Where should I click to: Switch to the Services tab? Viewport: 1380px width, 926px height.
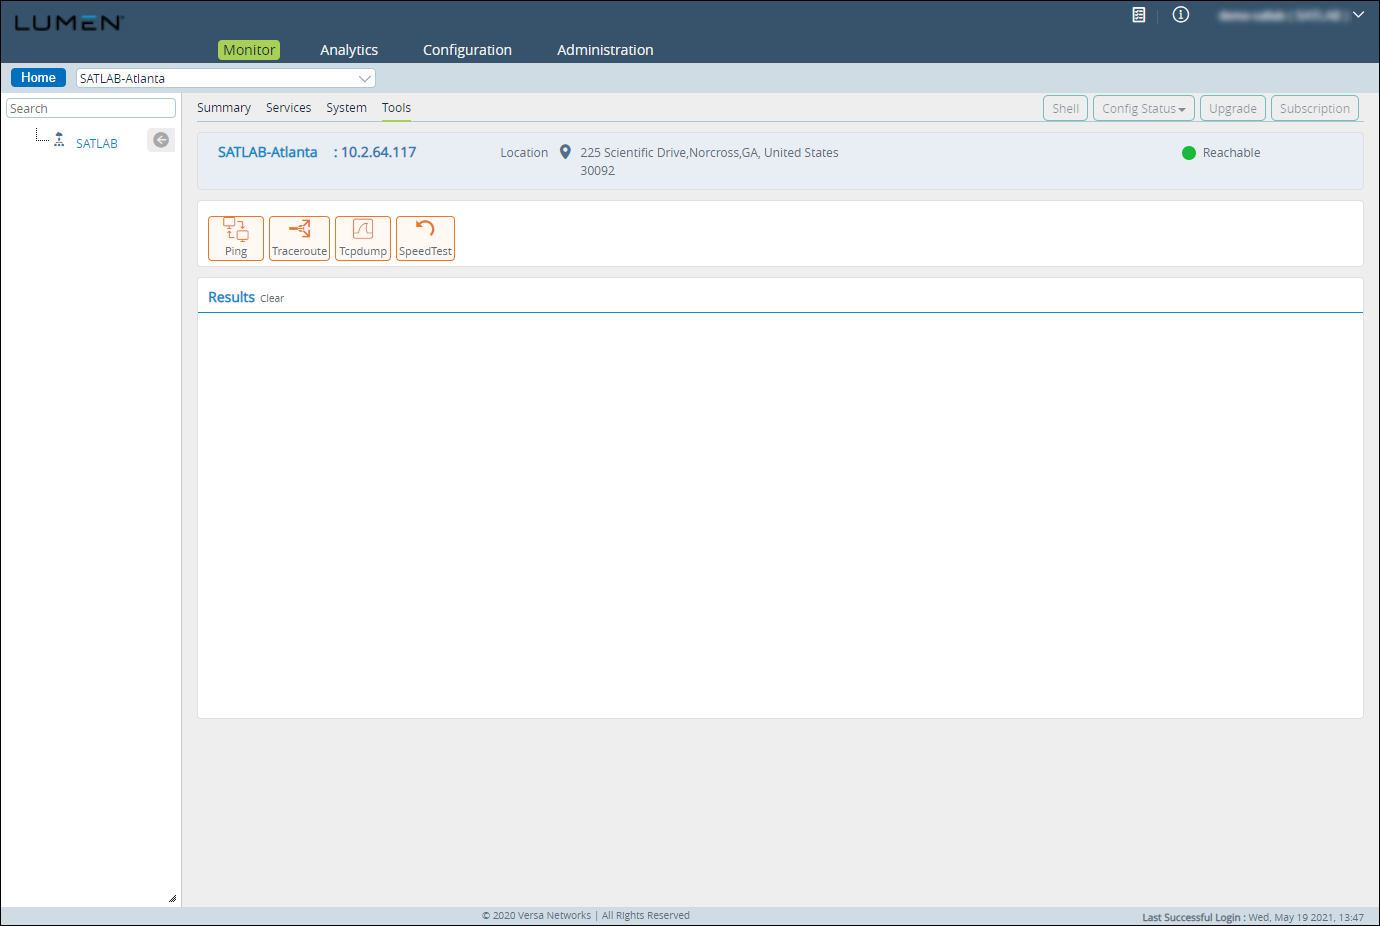coord(288,107)
